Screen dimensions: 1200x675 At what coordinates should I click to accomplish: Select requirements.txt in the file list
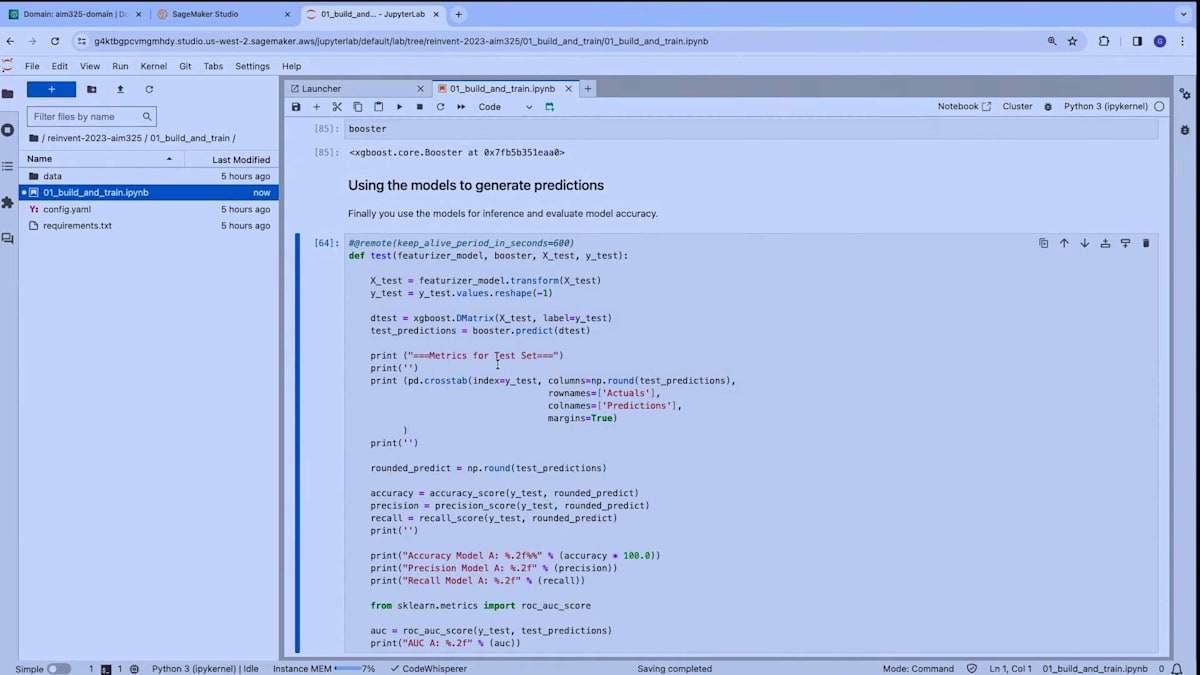[148, 225]
